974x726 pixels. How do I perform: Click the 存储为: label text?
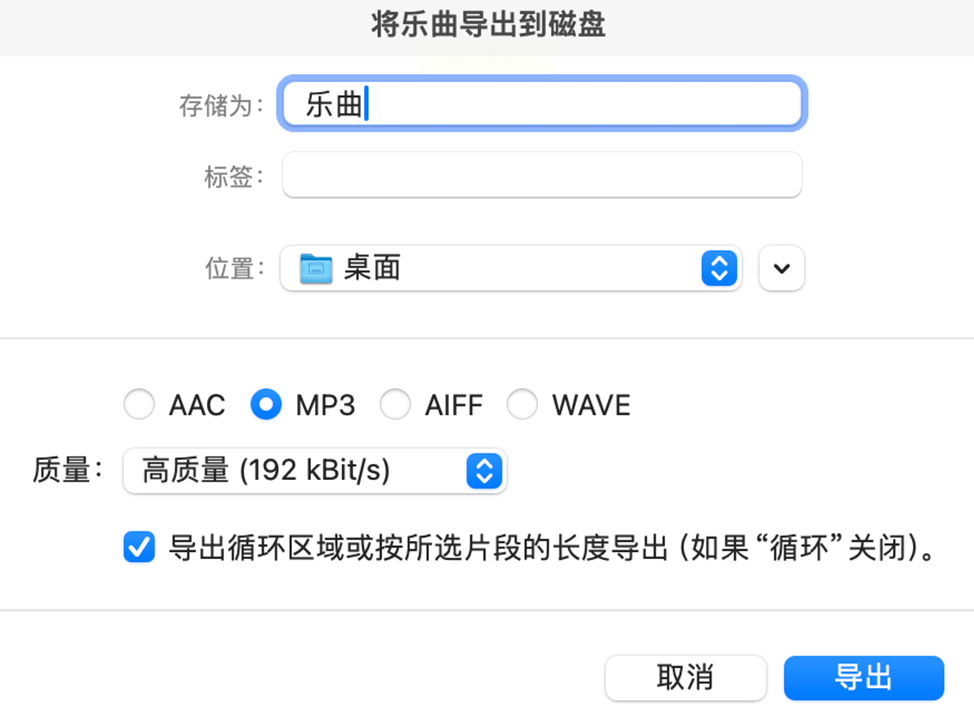[x=221, y=105]
